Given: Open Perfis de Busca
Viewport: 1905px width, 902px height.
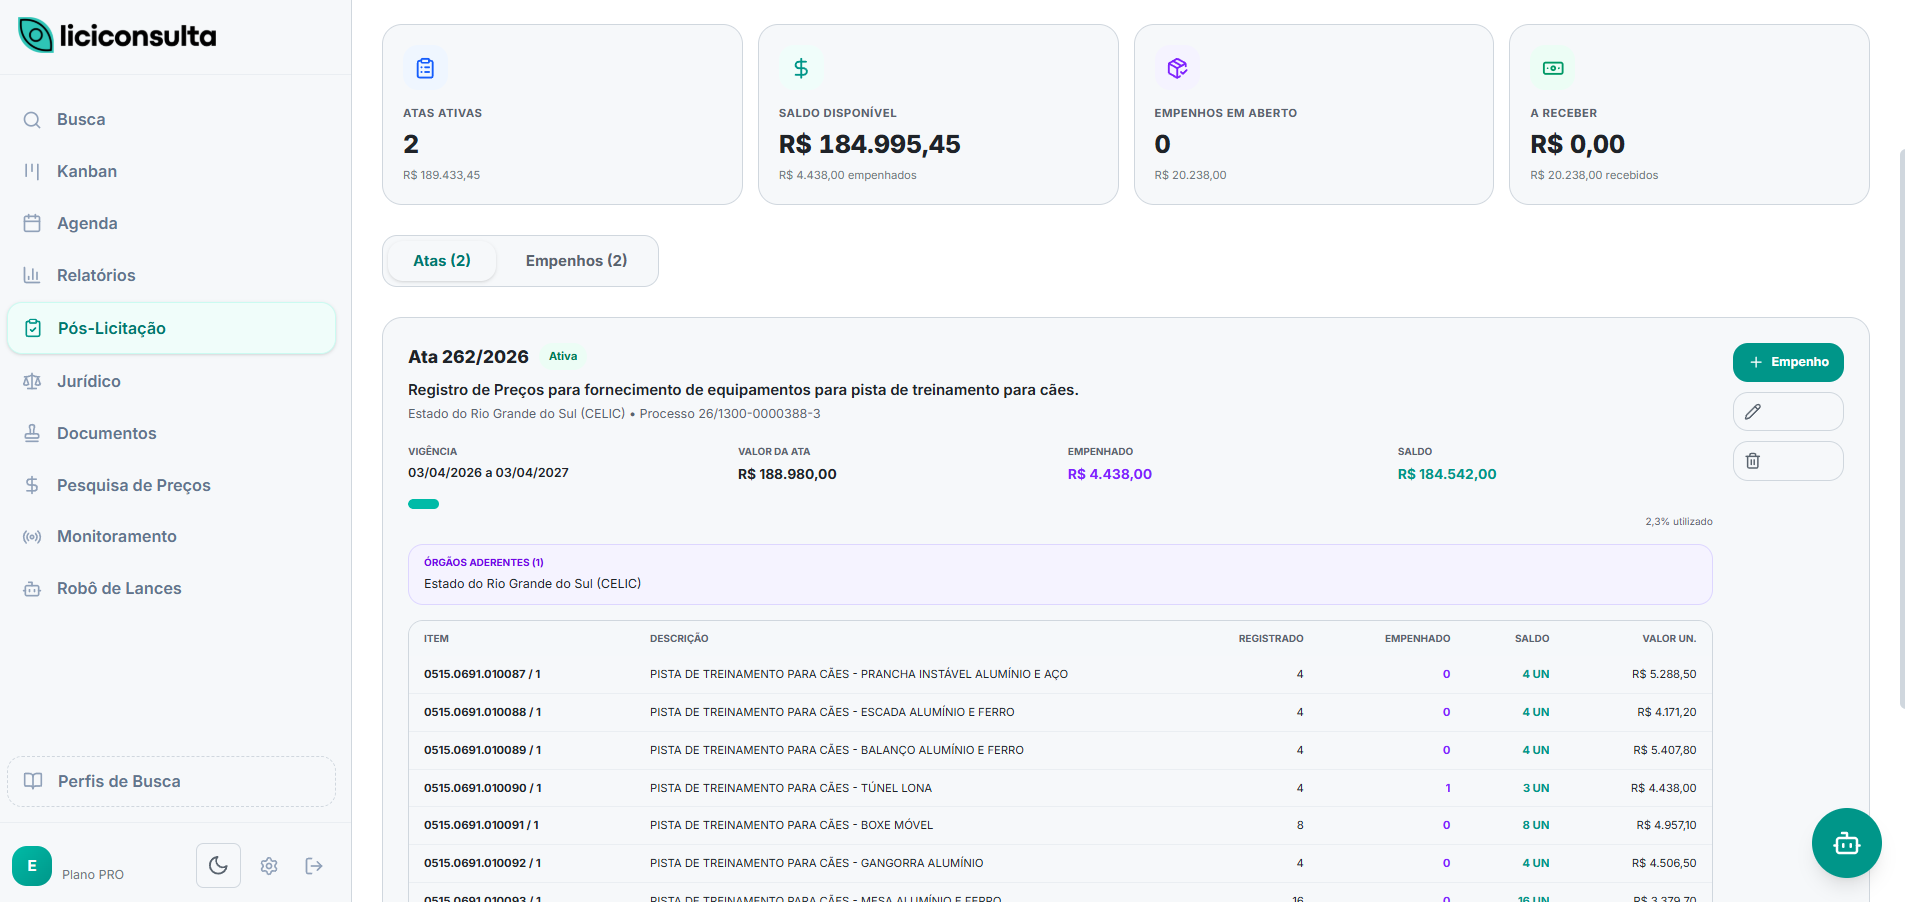Looking at the screenshot, I should pyautogui.click(x=172, y=781).
